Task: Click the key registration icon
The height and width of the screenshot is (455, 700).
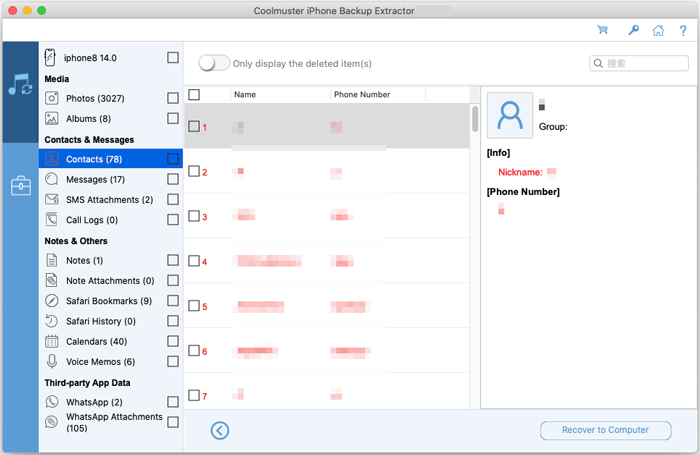Action: (633, 30)
